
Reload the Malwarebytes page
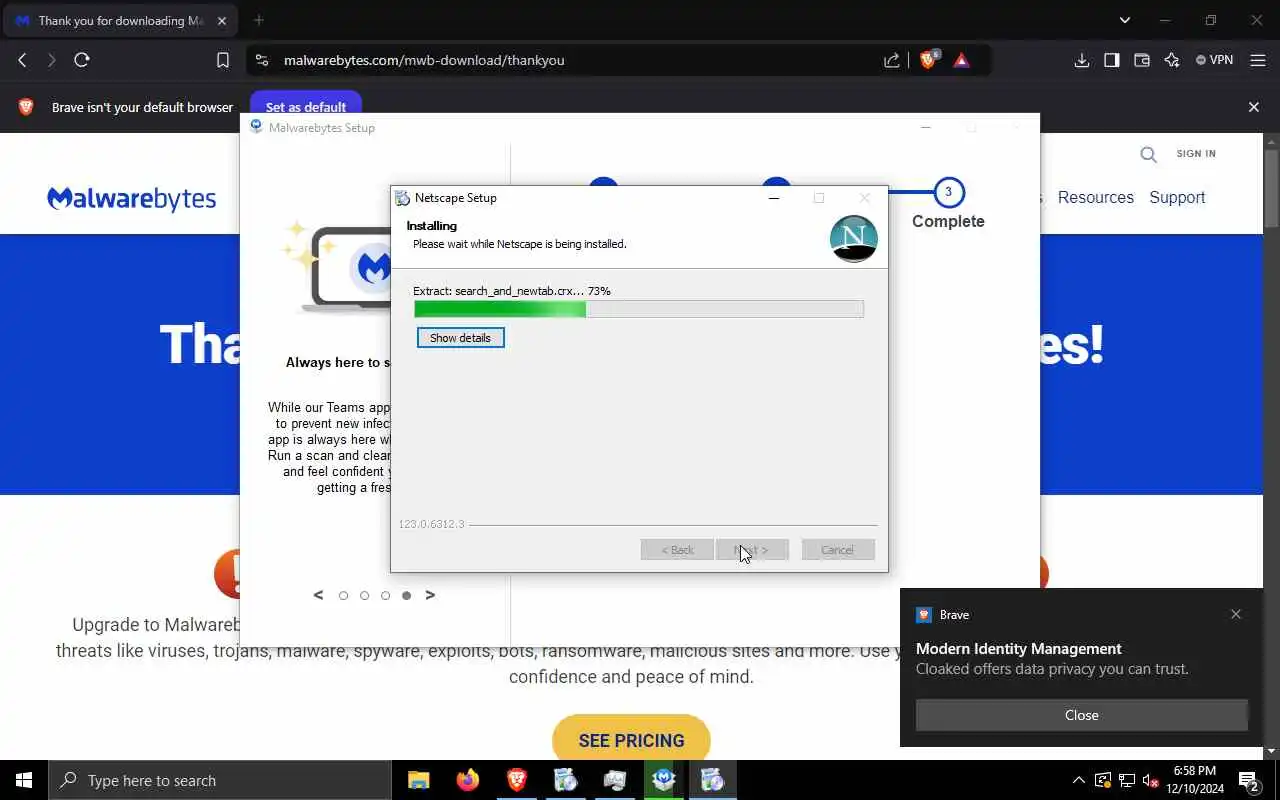click(82, 60)
